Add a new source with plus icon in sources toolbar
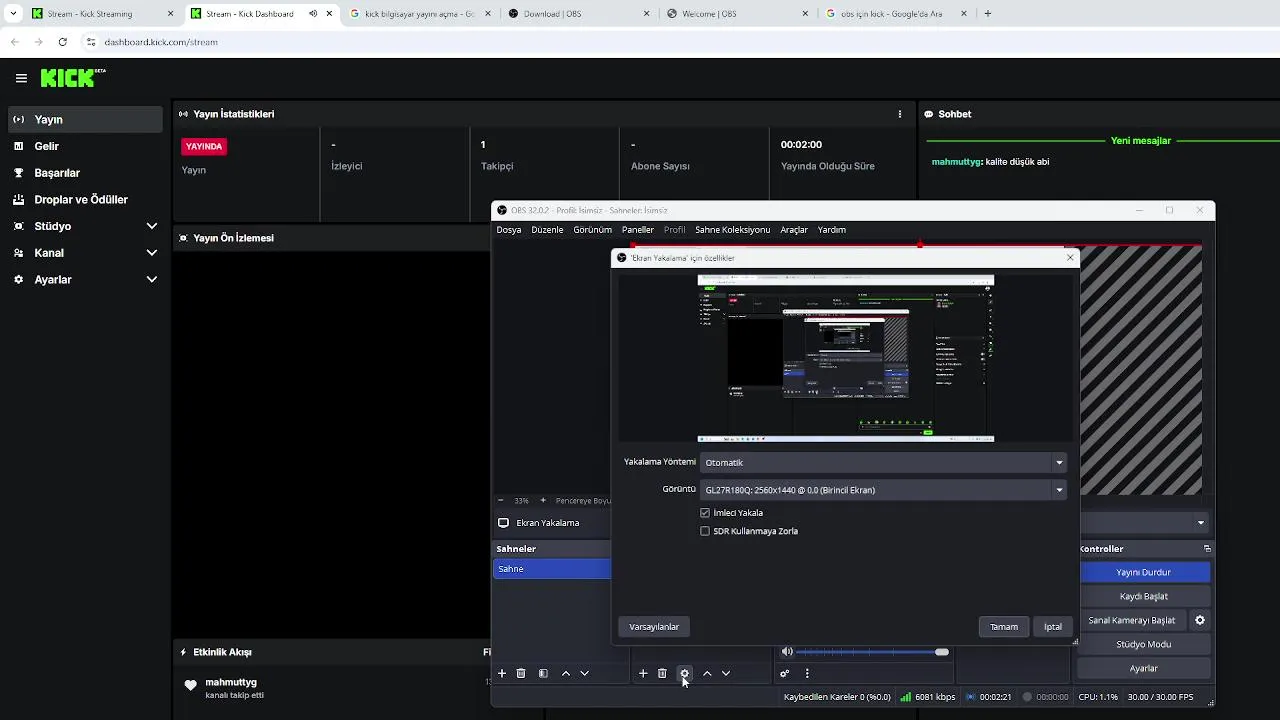The height and width of the screenshot is (720, 1280). [x=643, y=674]
